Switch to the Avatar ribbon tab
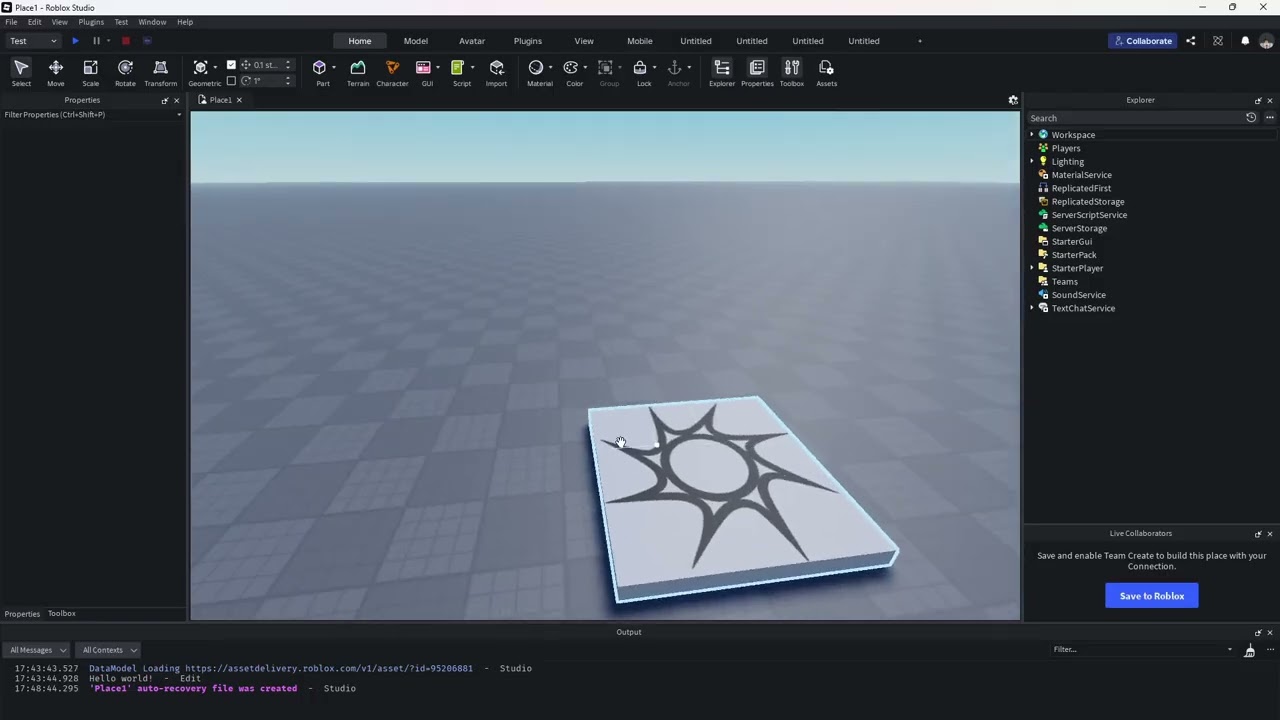 [472, 41]
